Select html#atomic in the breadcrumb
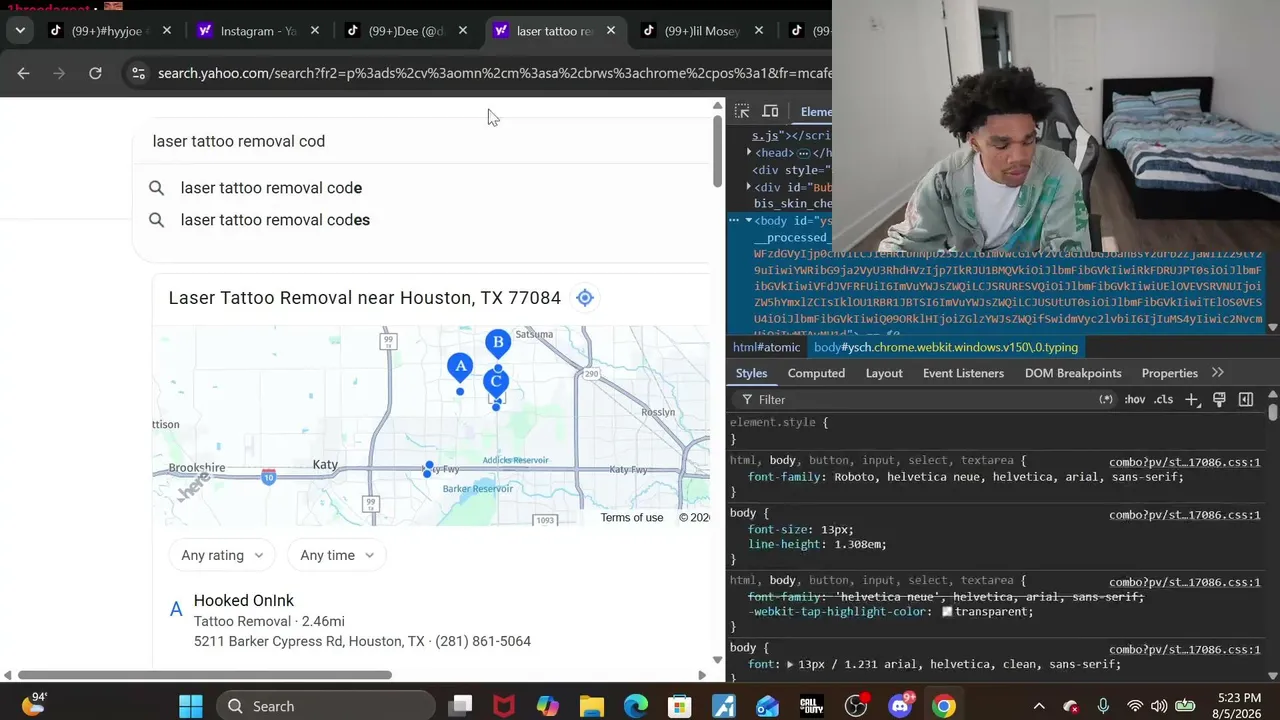Viewport: 1280px width, 720px height. pos(766,347)
